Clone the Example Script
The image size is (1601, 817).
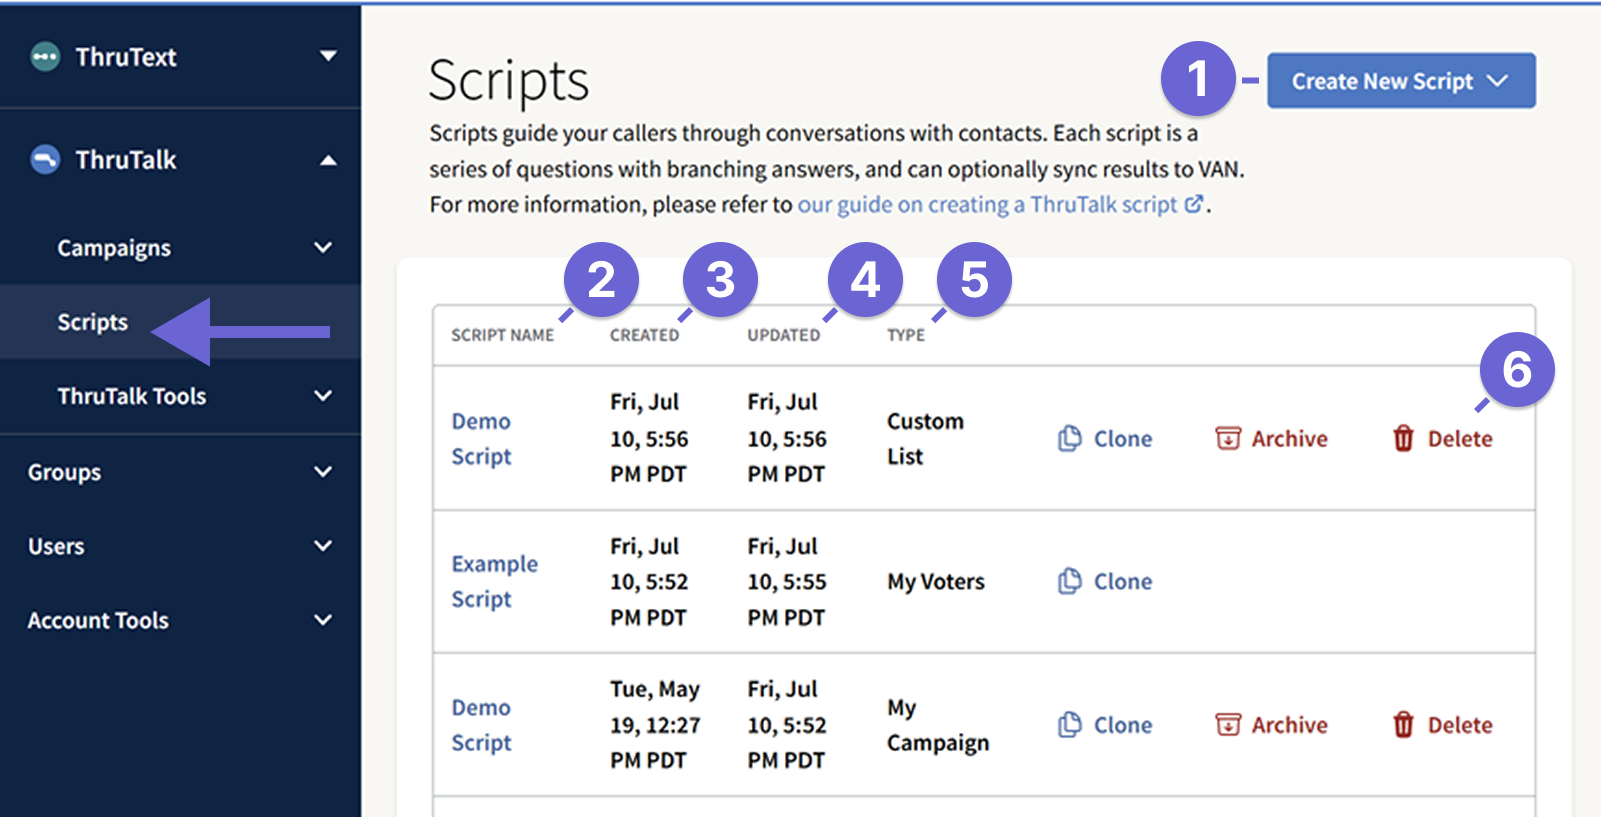(1105, 581)
